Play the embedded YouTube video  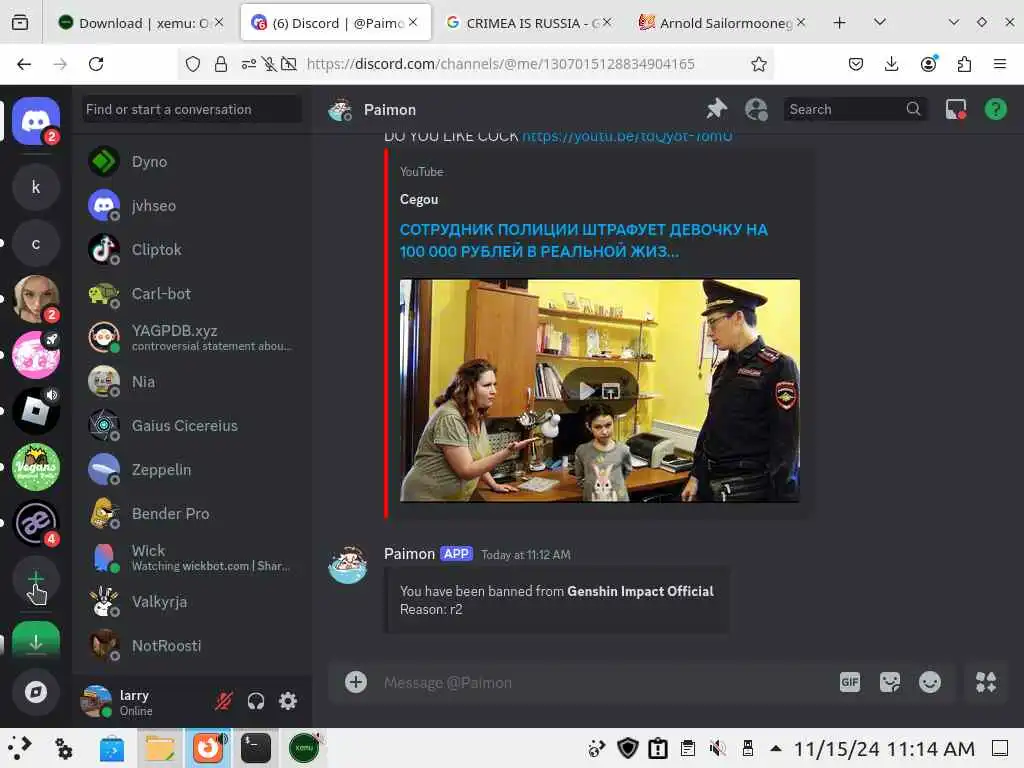pos(586,391)
